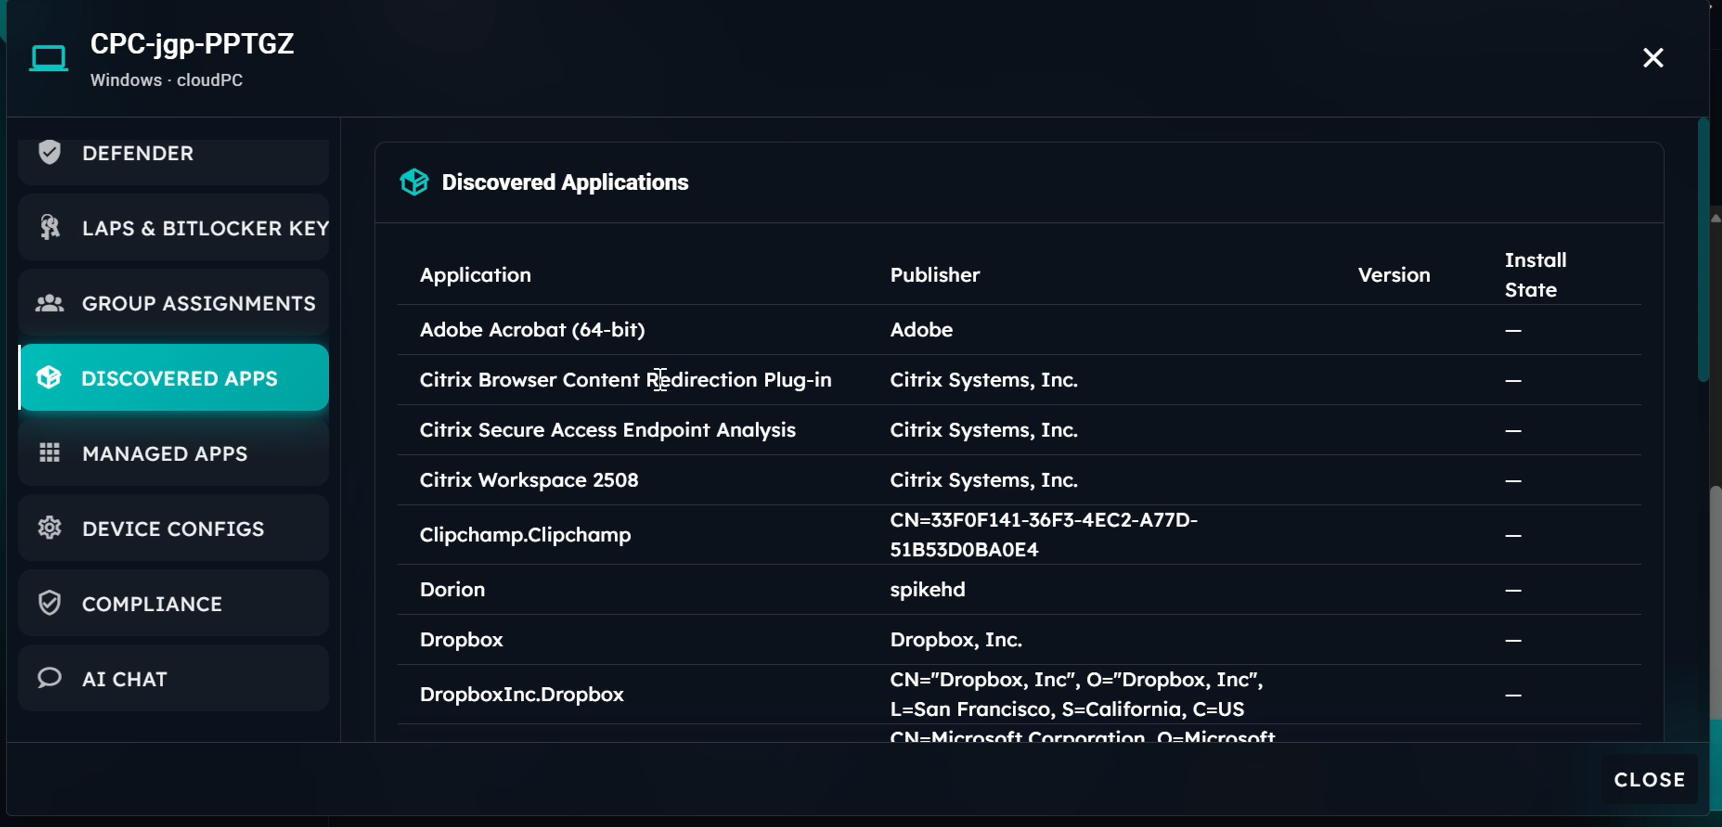This screenshot has height=827, width=1722.
Task: Dismiss dialog with the X button
Action: (x=1653, y=58)
